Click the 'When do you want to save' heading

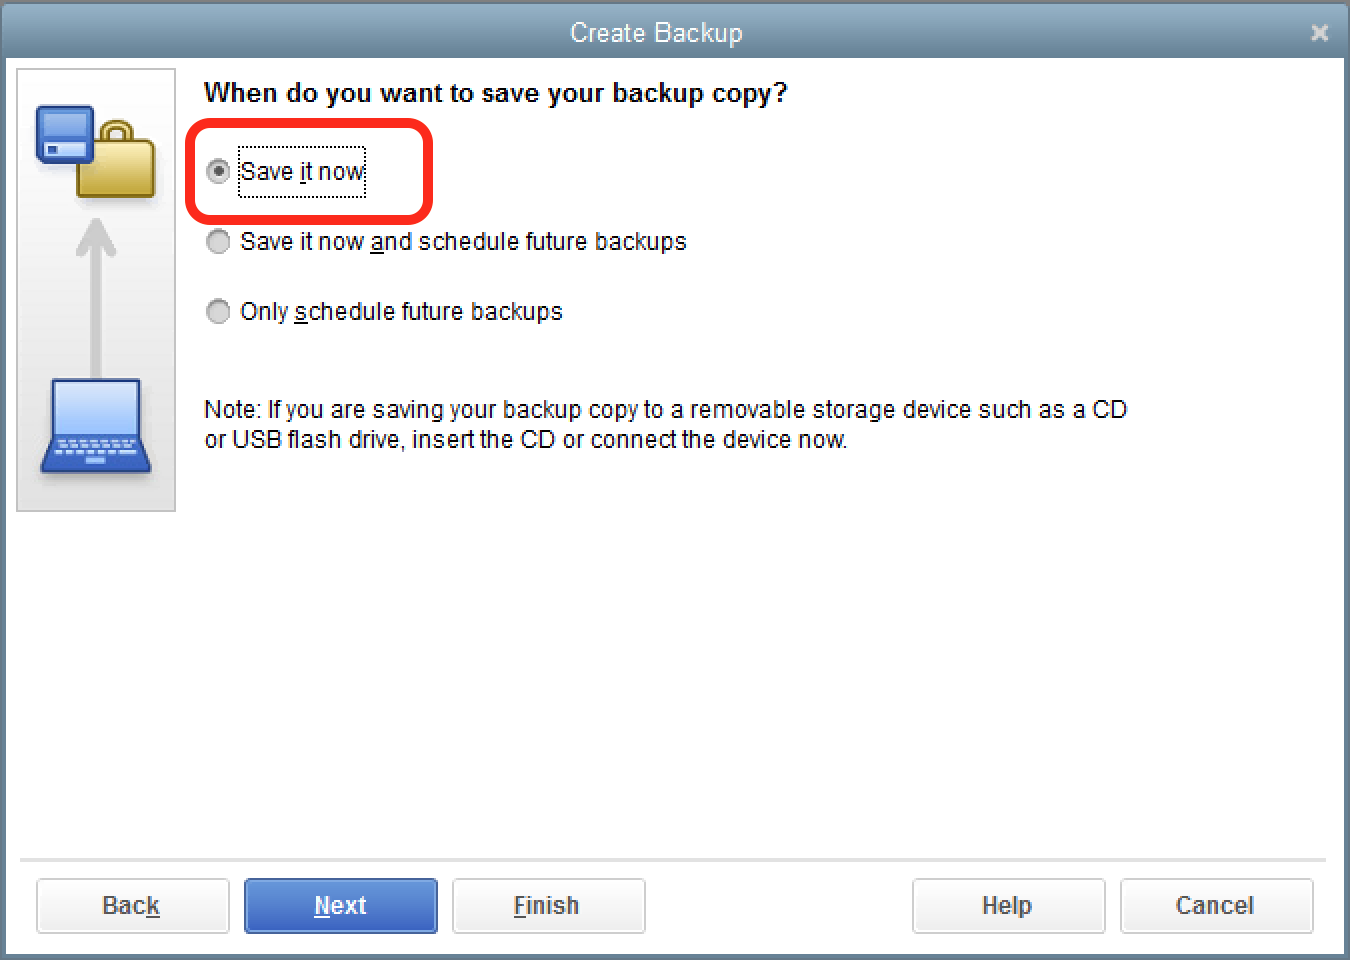pyautogui.click(x=495, y=93)
